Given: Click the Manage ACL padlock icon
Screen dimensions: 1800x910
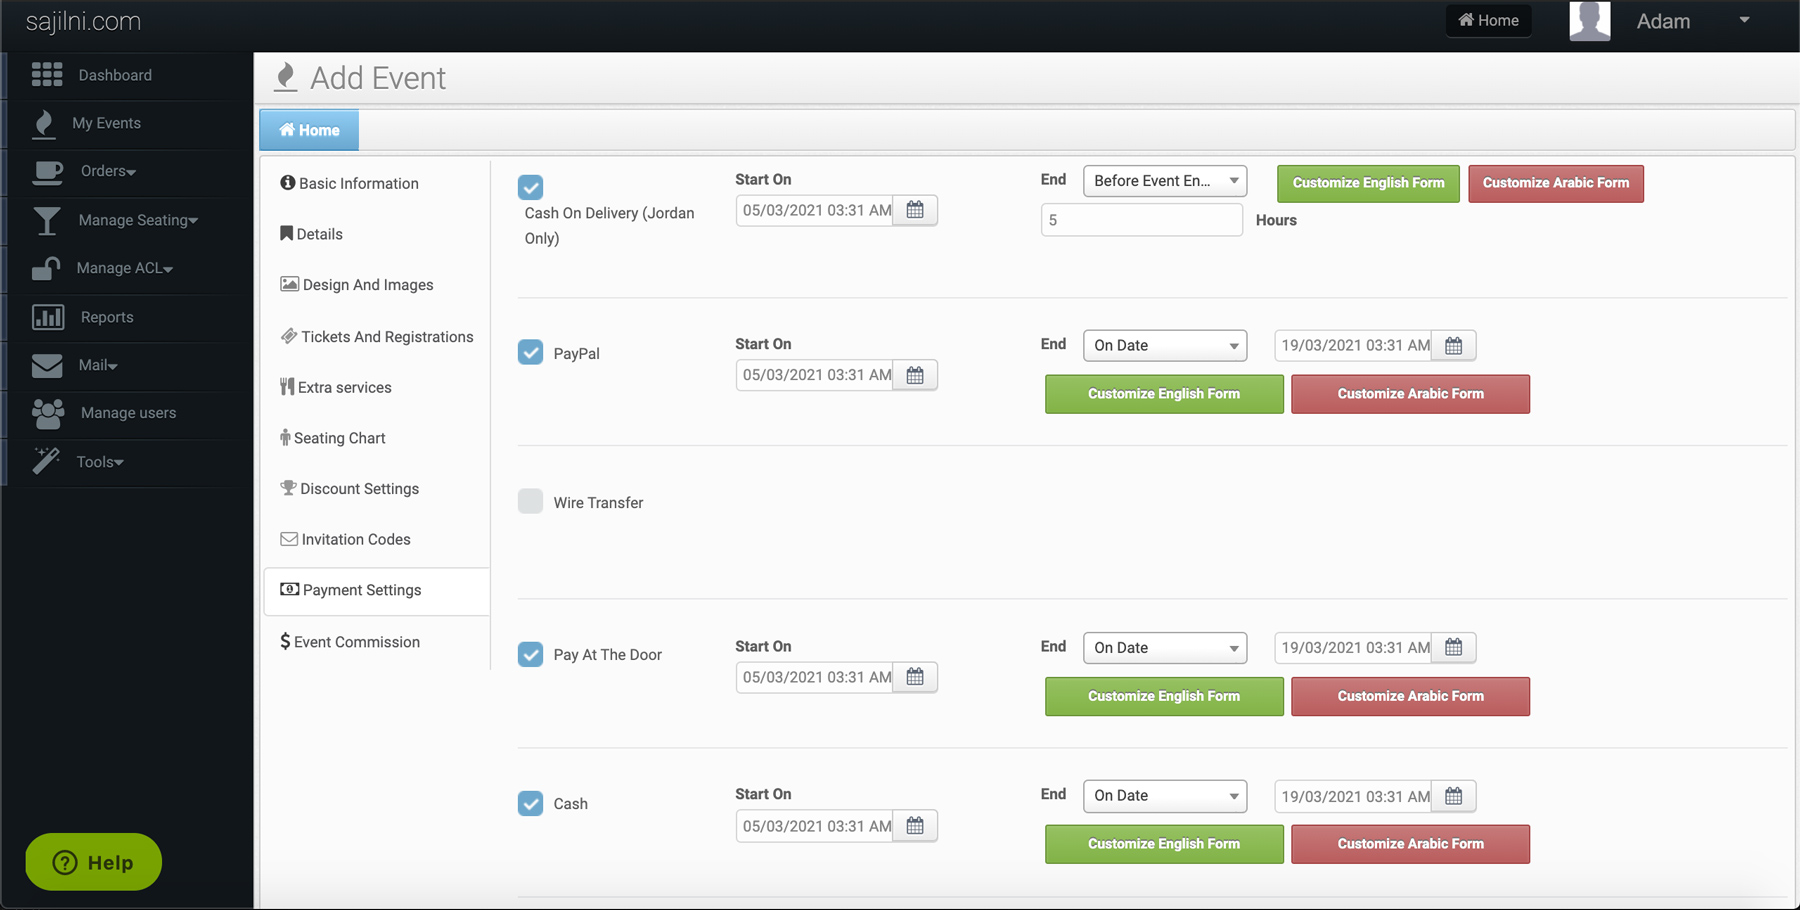Looking at the screenshot, I should (x=46, y=268).
